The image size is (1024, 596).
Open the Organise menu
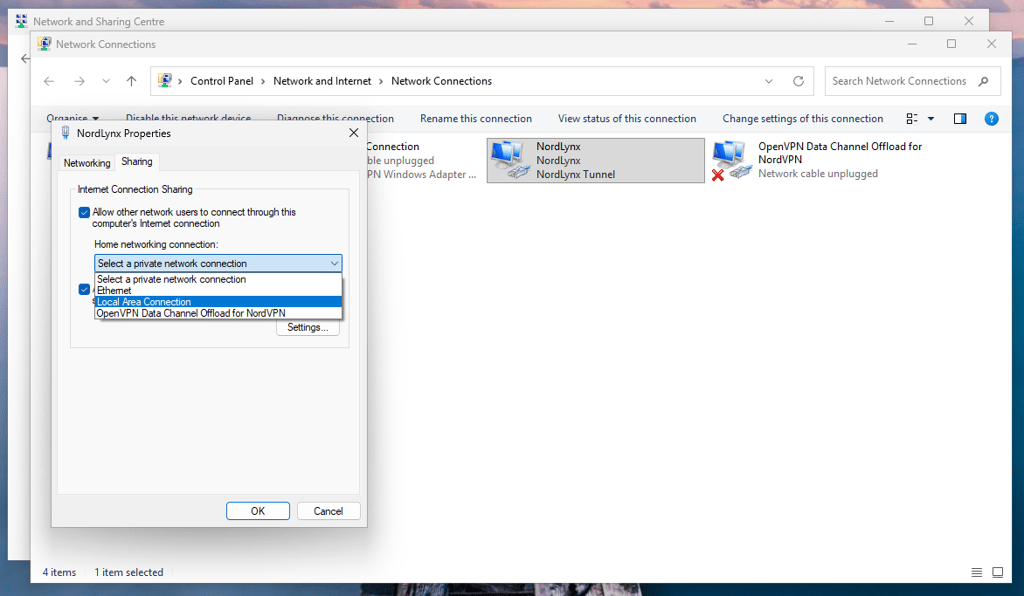point(72,118)
